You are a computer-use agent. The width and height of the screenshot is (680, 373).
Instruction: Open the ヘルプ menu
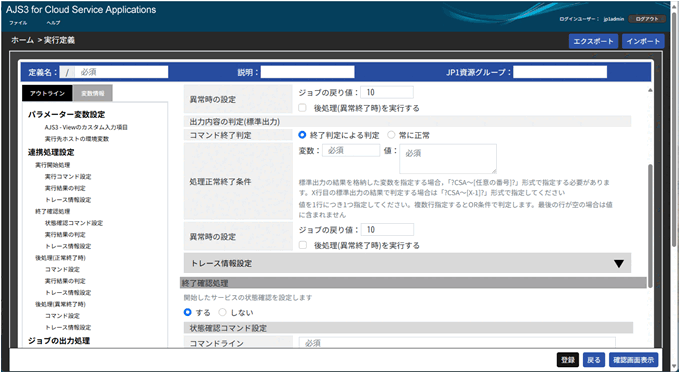(53, 23)
